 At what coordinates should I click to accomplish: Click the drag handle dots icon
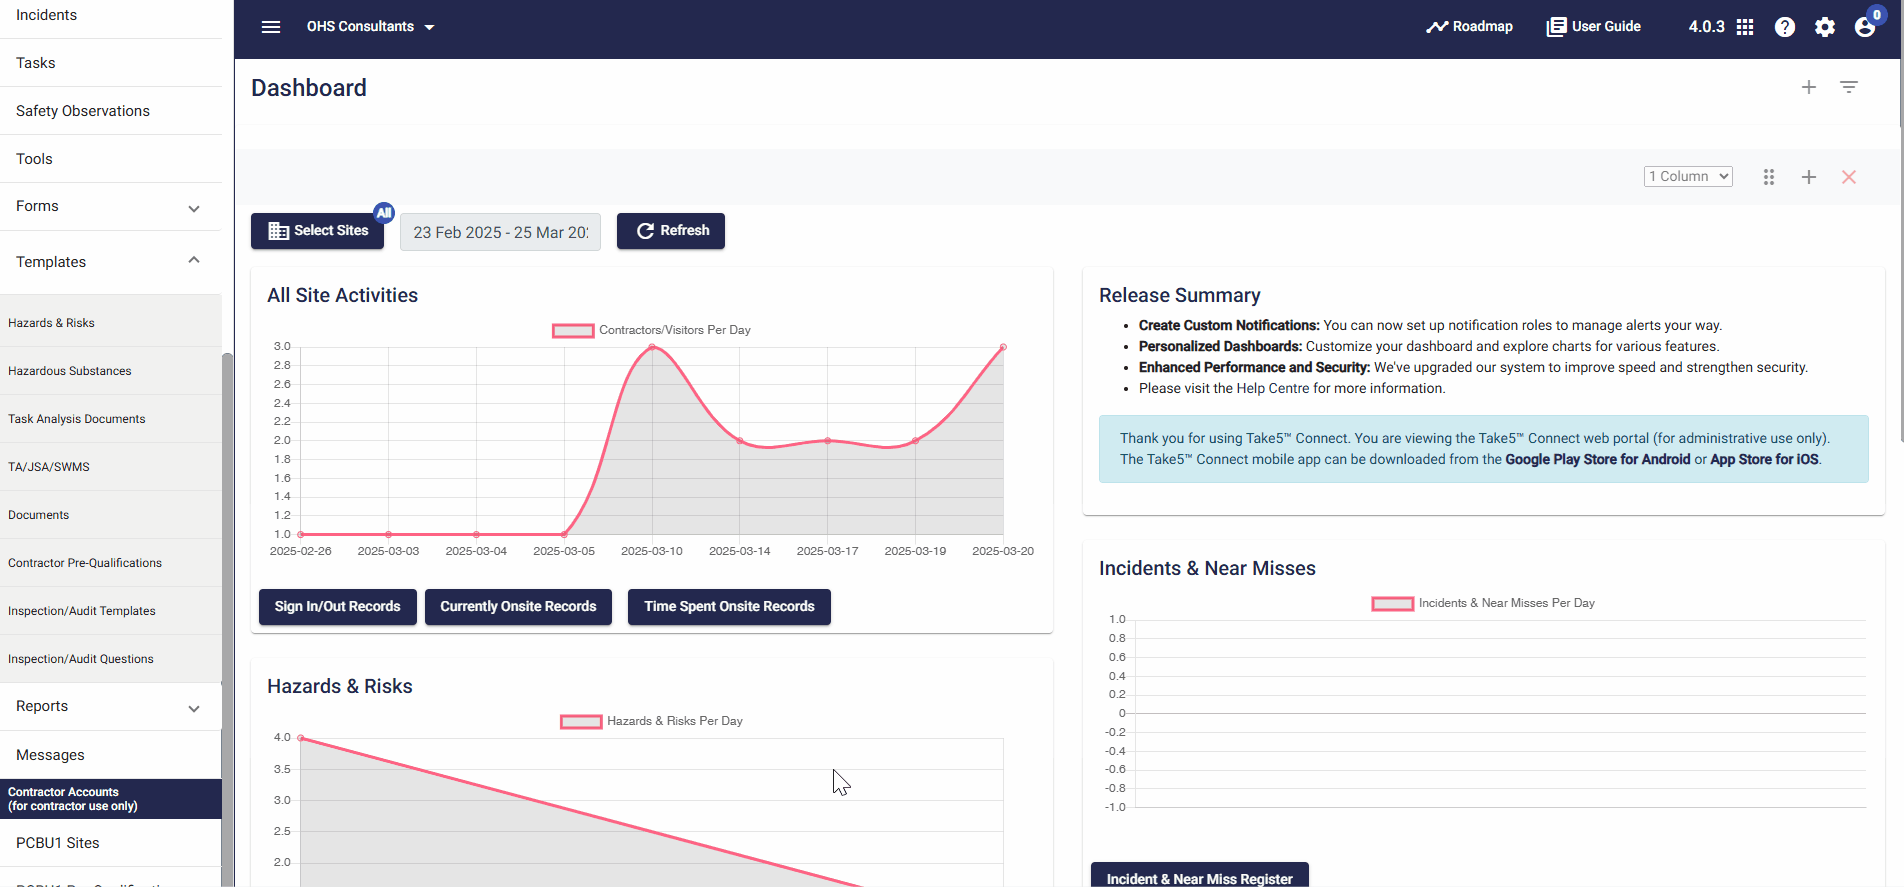point(1769,177)
